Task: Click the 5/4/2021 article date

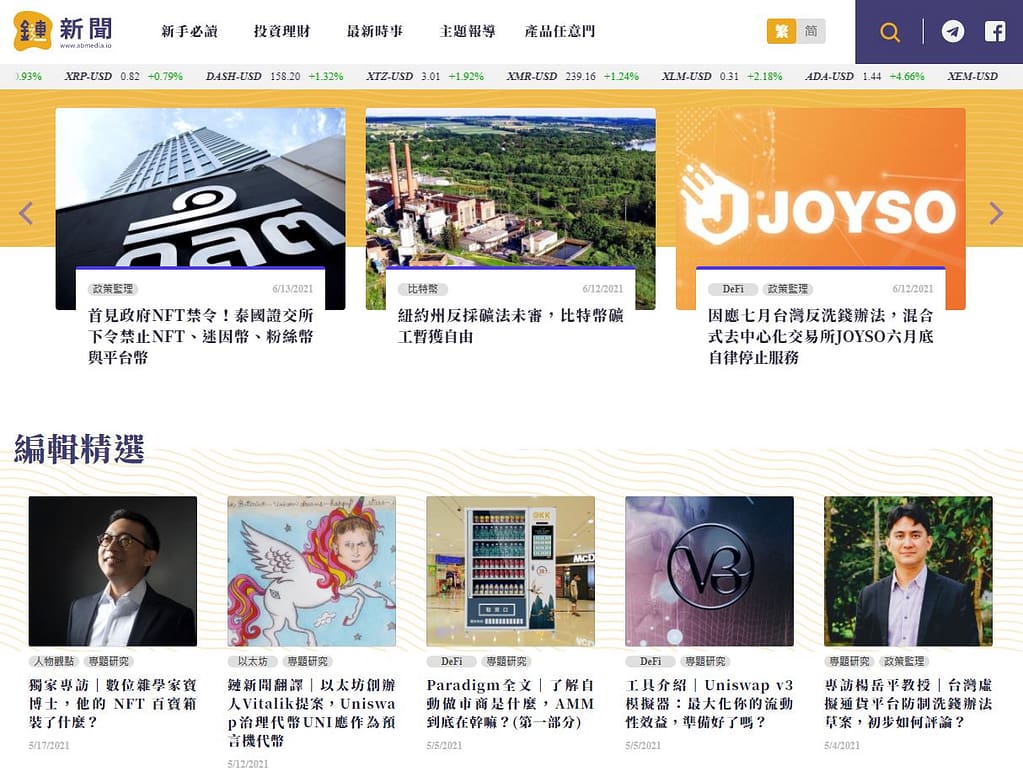Action: click(x=842, y=746)
